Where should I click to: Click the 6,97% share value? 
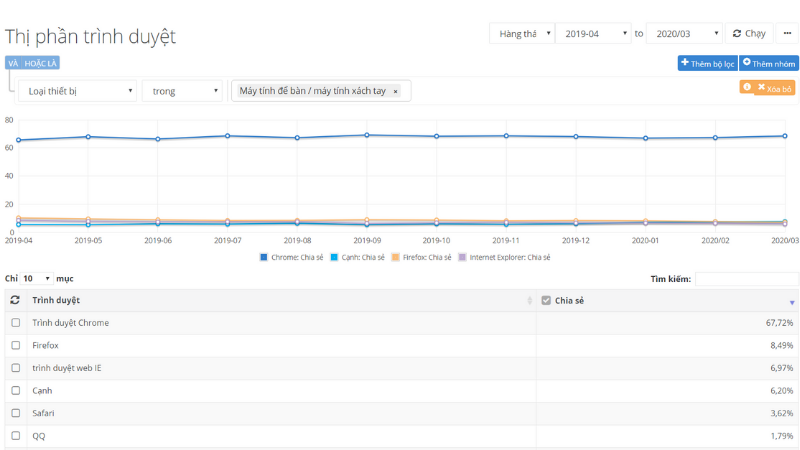(x=782, y=368)
